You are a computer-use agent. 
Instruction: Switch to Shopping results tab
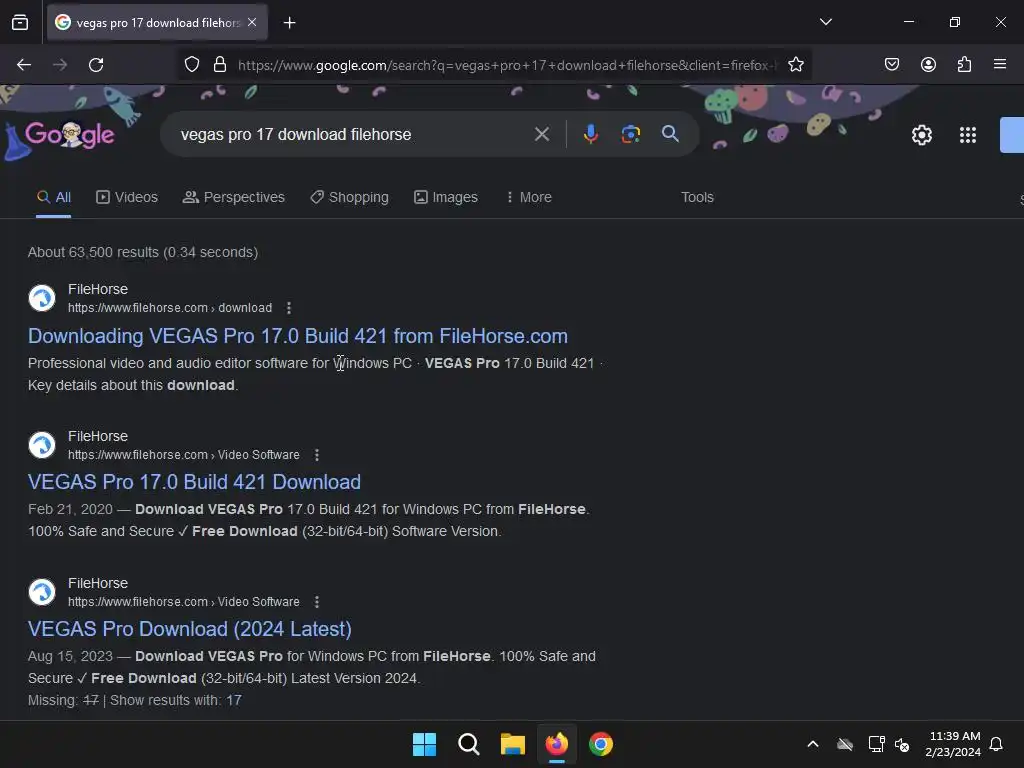click(349, 197)
